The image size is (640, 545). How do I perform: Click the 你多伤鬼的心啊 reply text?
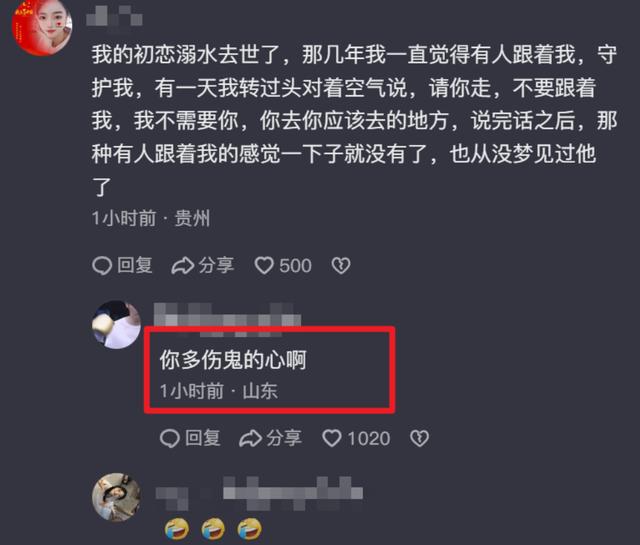pos(233,360)
